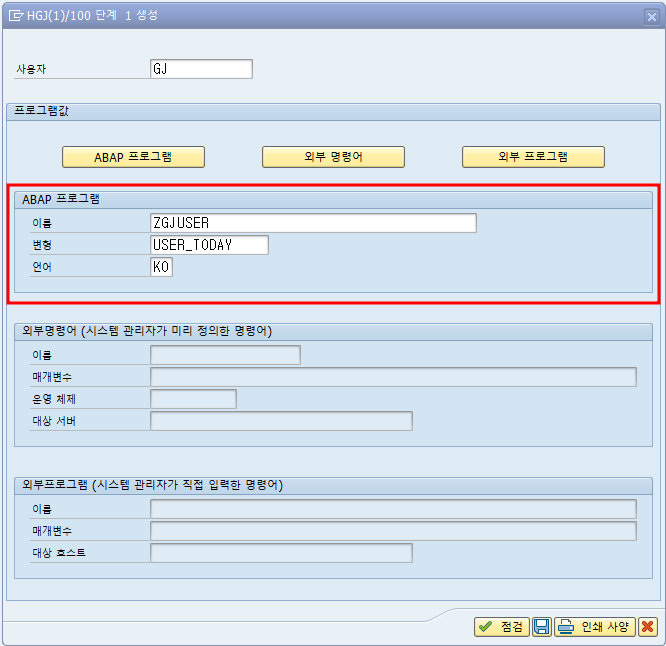This screenshot has height=646, width=666.
Task: Click the 사용자 label
Action: click(x=31, y=69)
